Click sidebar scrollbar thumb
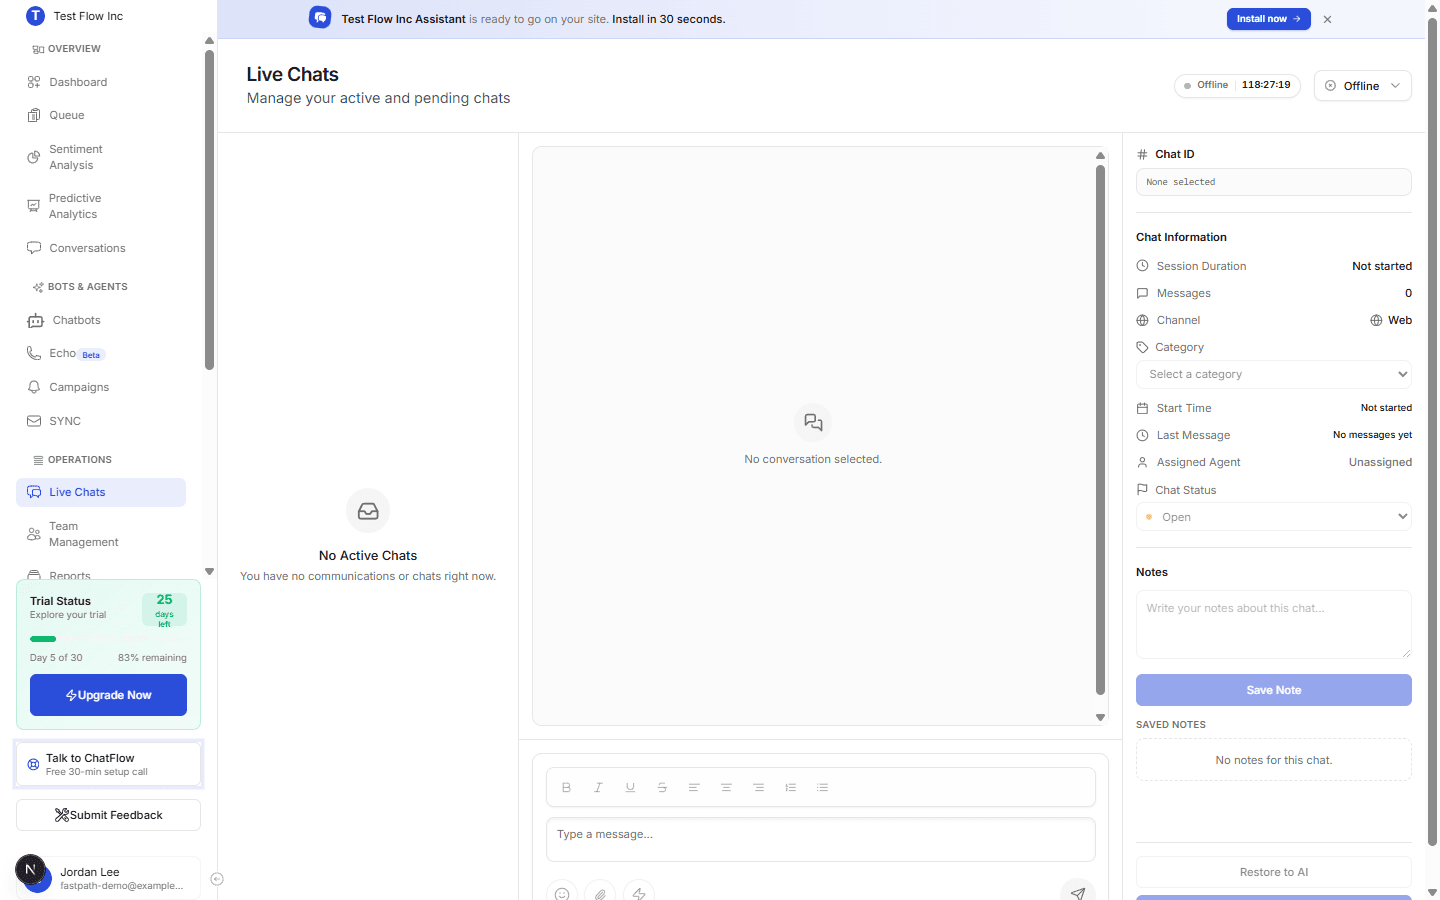The width and height of the screenshot is (1440, 900). 209,210
